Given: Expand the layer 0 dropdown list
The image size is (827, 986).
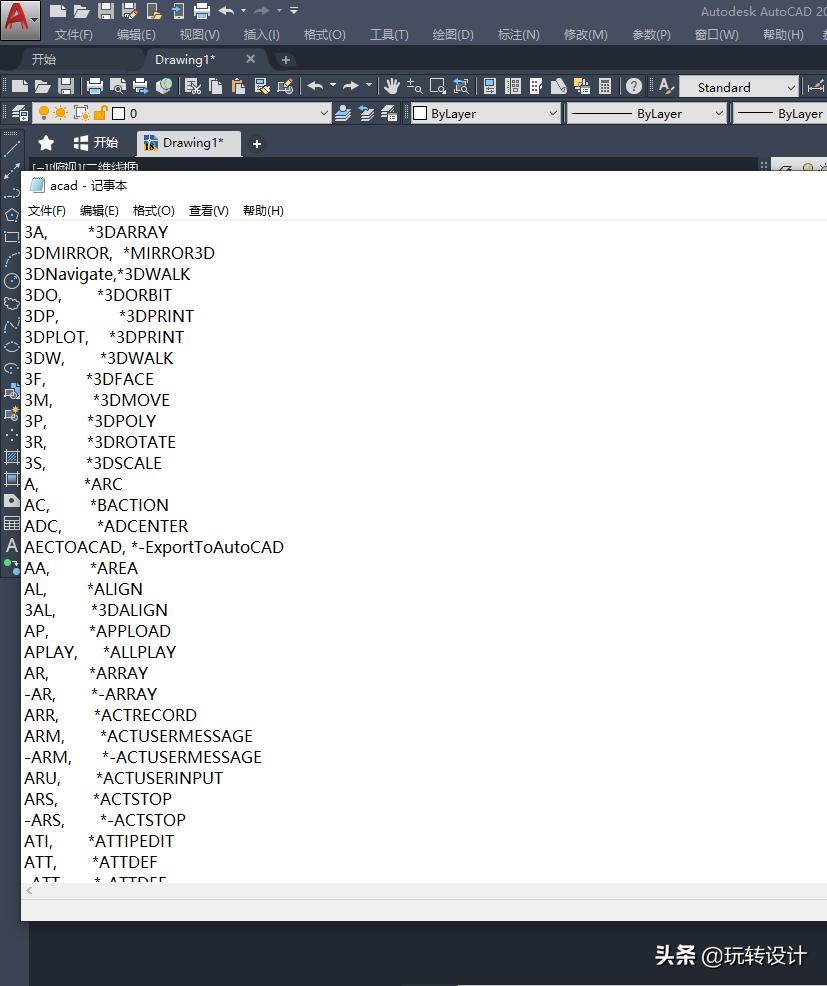Looking at the screenshot, I should click(x=324, y=113).
